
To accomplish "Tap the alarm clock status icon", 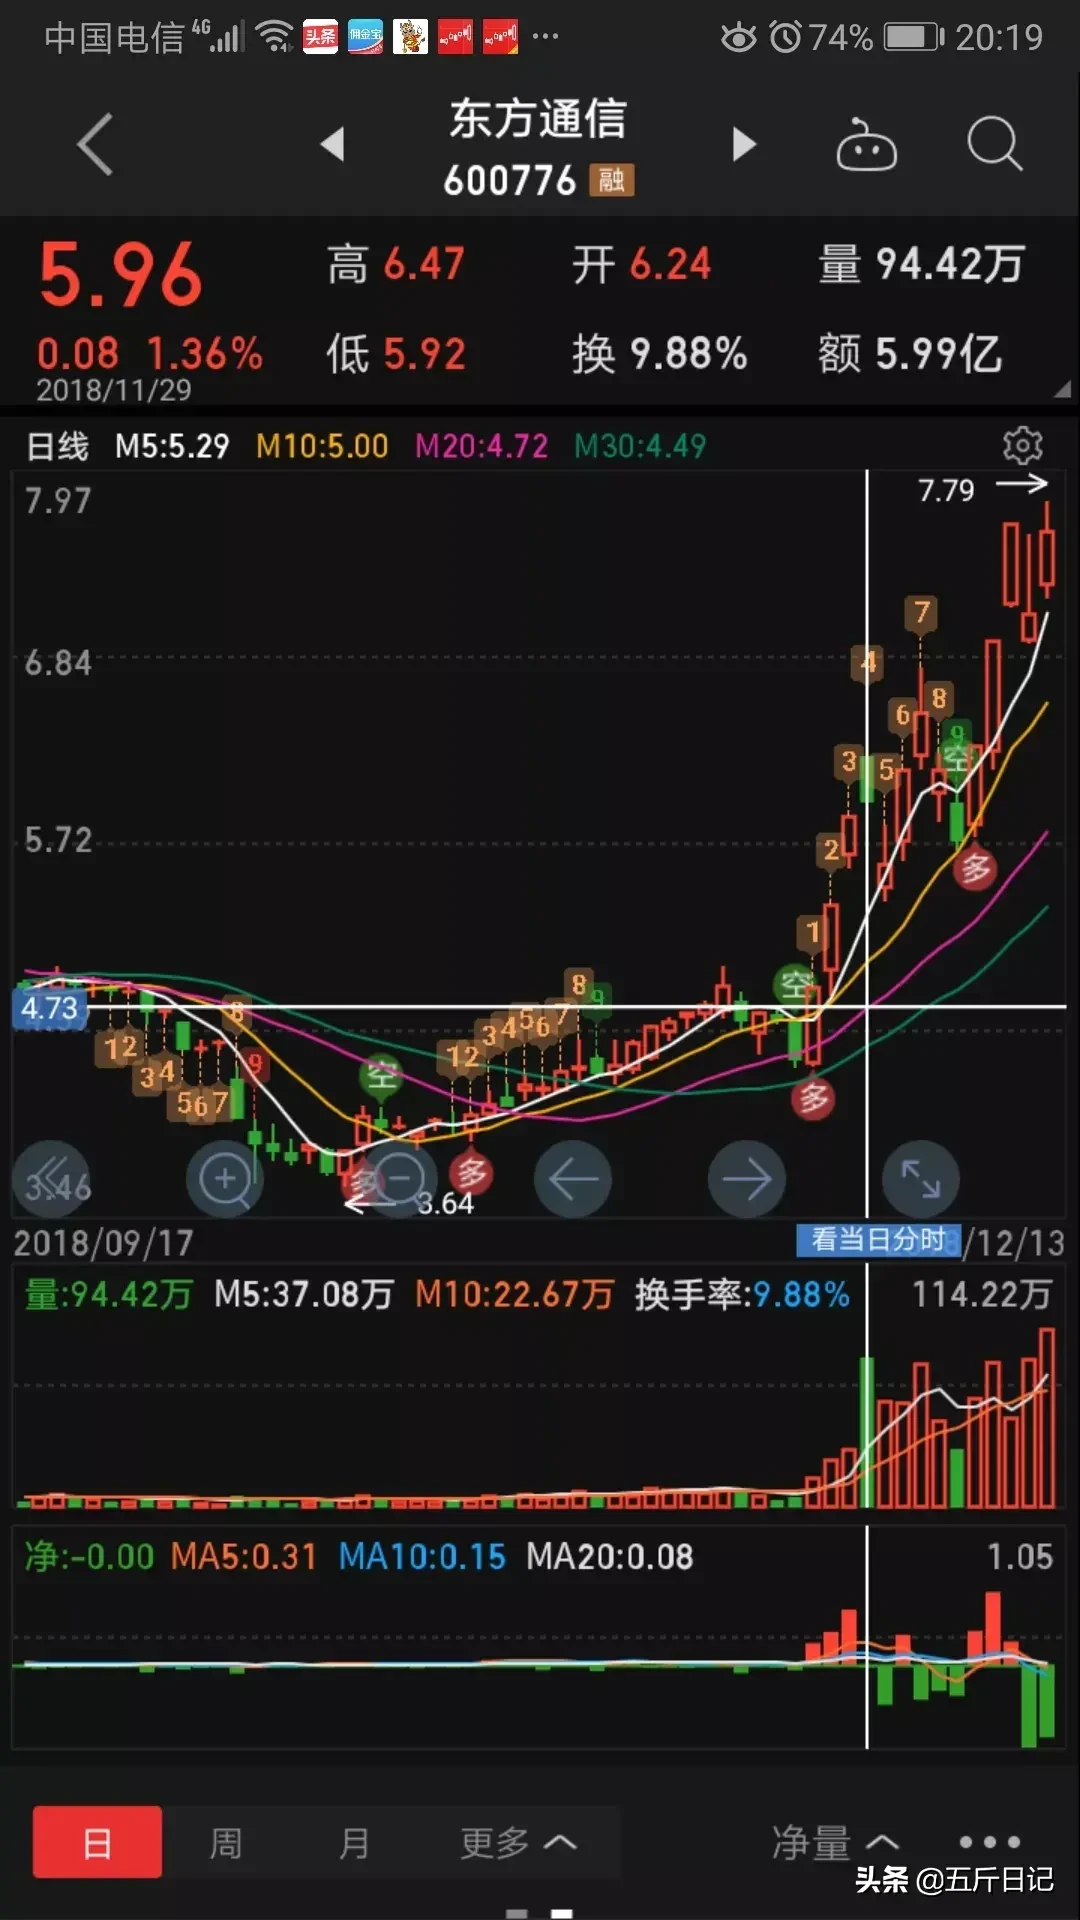I will (x=785, y=37).
